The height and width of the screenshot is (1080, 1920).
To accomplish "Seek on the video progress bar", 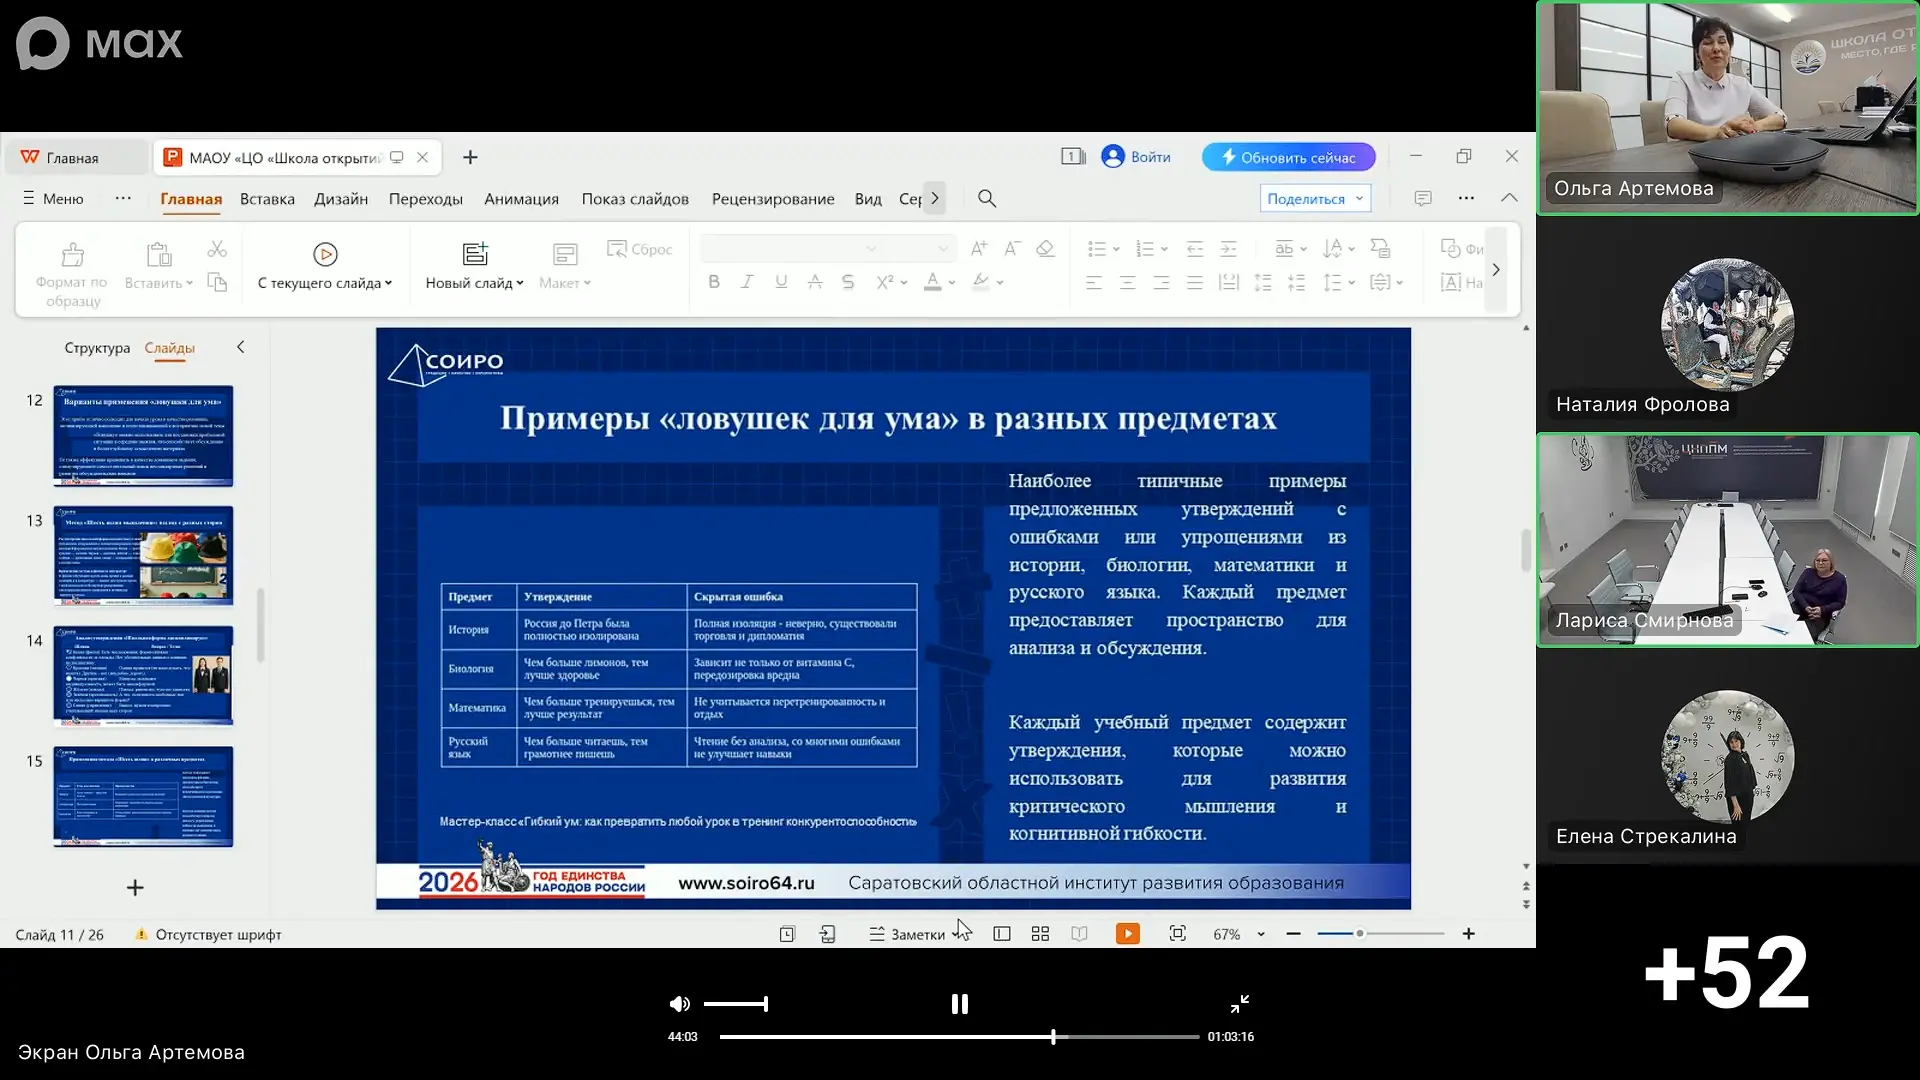I will pyautogui.click(x=959, y=1037).
